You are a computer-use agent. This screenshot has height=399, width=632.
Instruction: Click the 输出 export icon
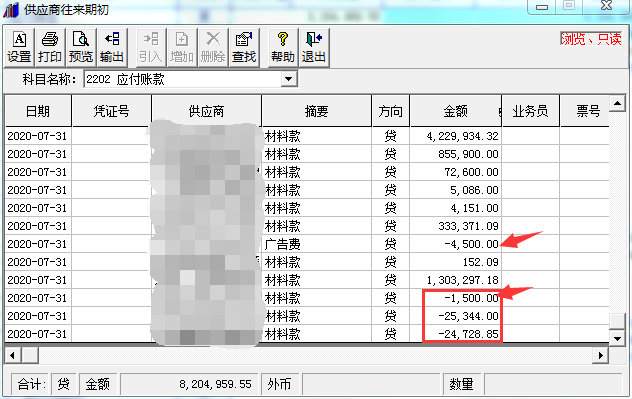(x=112, y=48)
